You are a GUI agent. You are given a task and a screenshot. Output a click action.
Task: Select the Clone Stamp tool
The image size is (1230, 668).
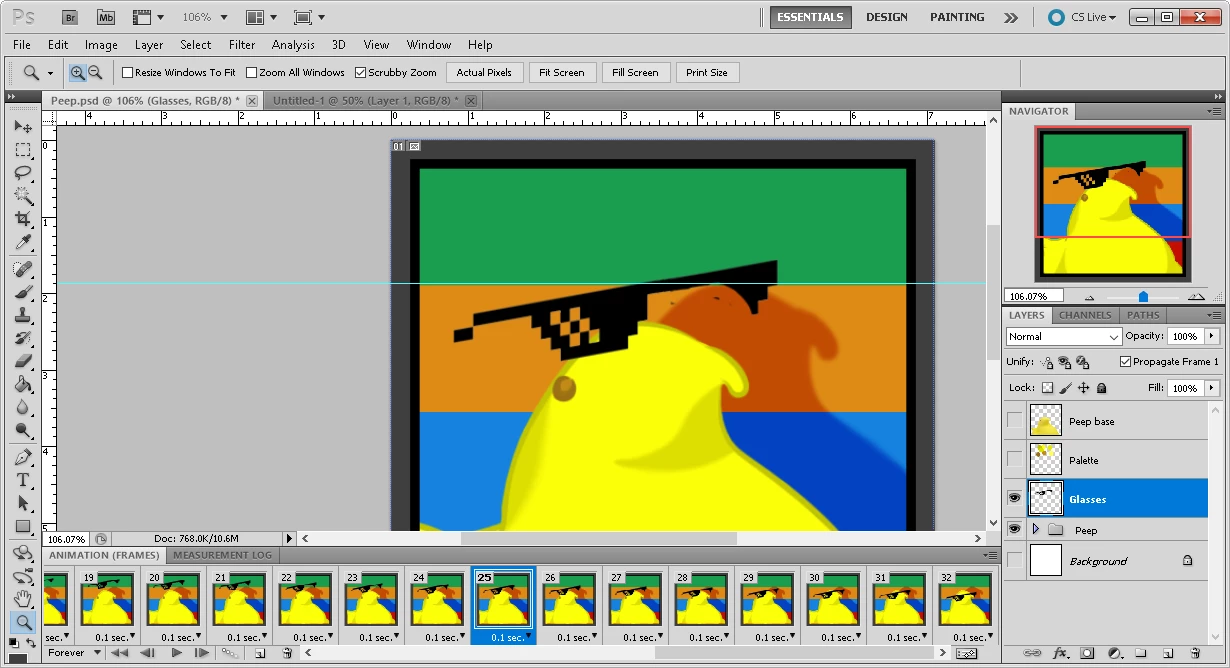pyautogui.click(x=23, y=315)
